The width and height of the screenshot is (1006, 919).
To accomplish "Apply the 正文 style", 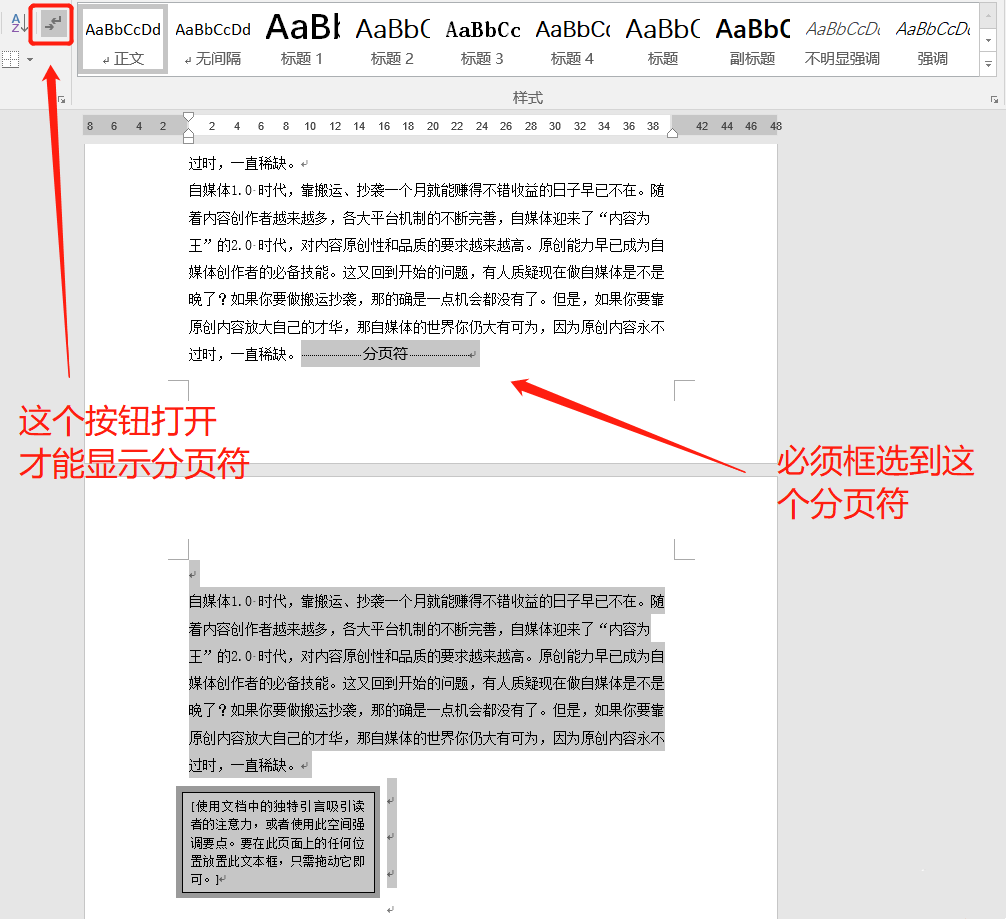I will (122, 38).
